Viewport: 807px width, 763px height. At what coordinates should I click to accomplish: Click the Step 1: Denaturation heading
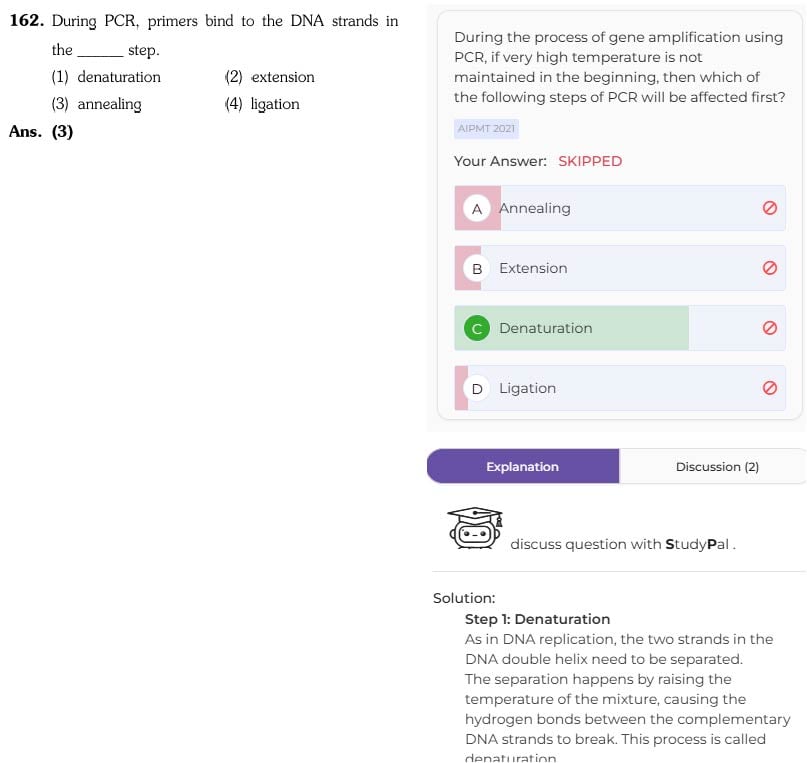(x=537, y=619)
